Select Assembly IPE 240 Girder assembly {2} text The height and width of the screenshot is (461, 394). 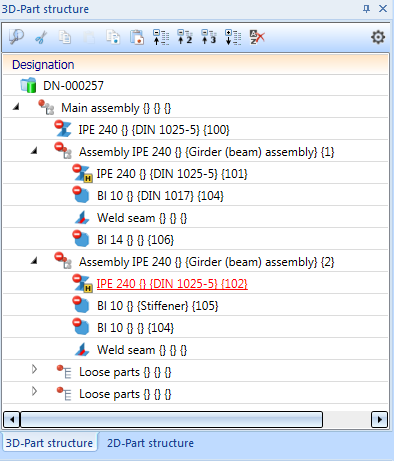(x=207, y=262)
